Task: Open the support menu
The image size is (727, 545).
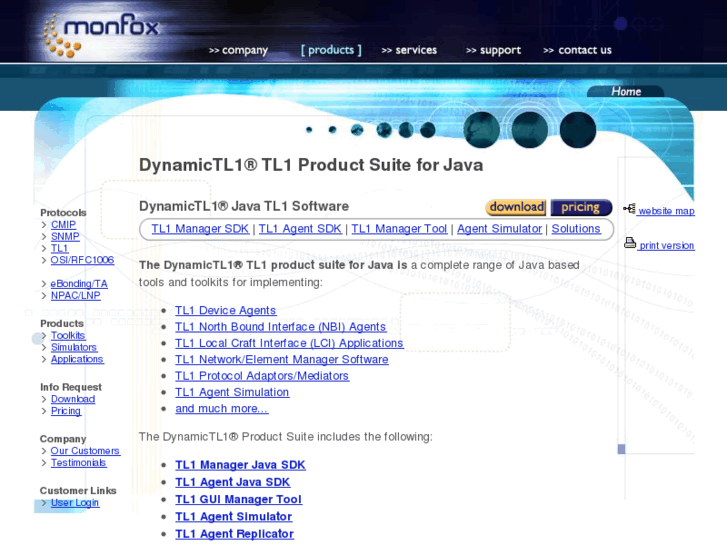Action: pyautogui.click(x=493, y=50)
